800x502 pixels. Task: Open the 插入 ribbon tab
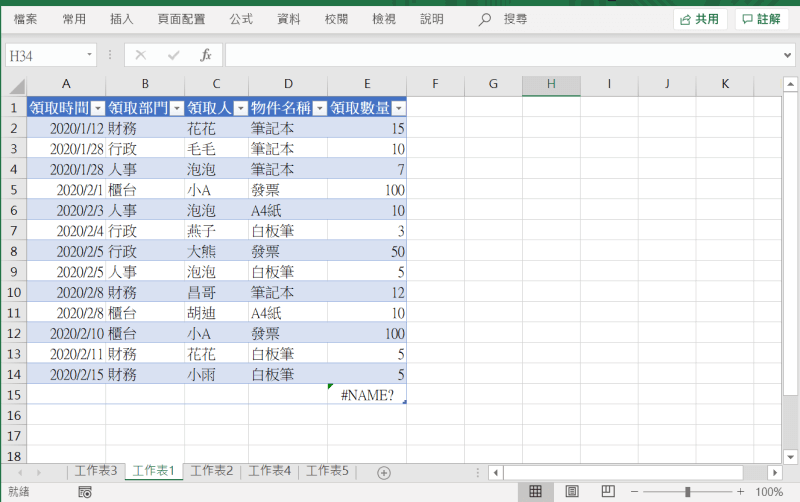[121, 19]
